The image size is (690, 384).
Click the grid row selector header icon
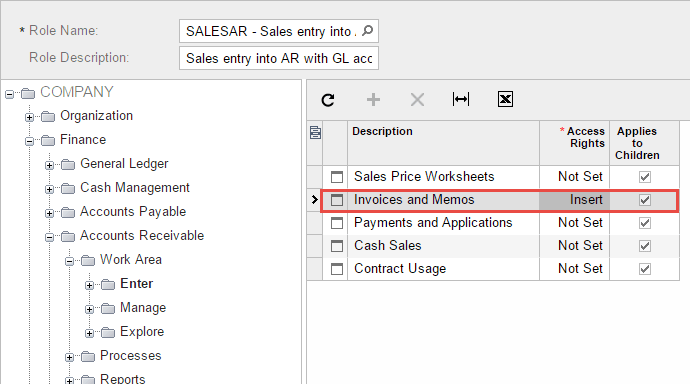(315, 132)
